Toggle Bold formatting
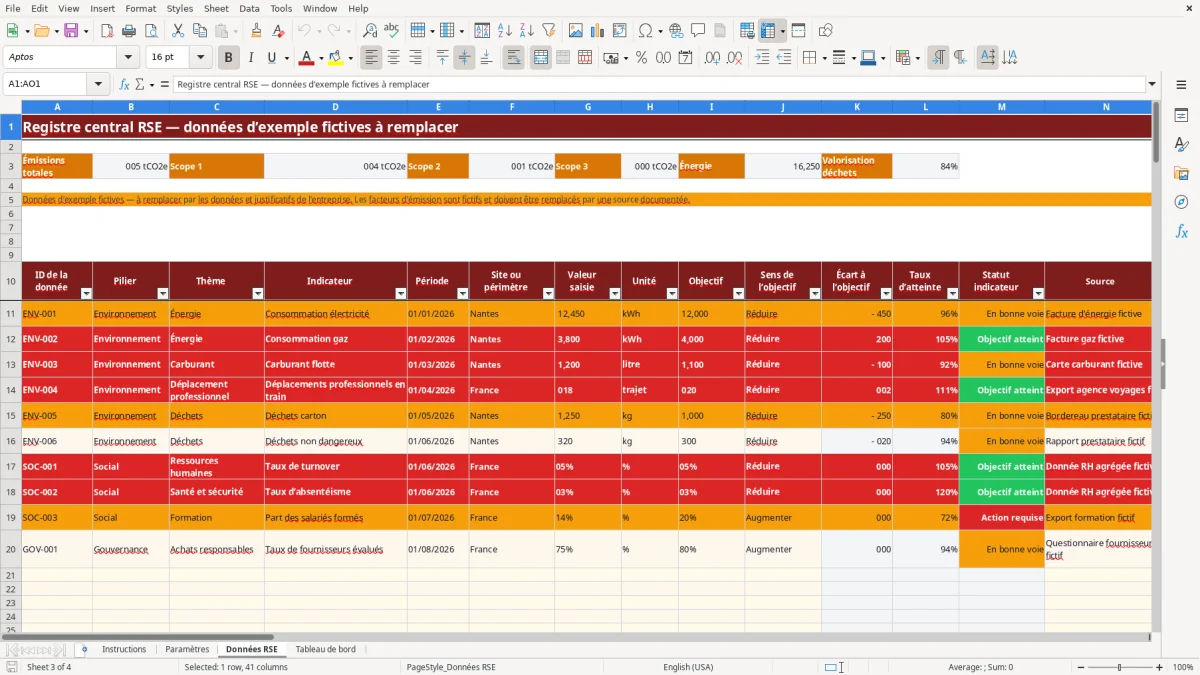Screen dimensions: 1200x675 pyautogui.click(x=229, y=58)
